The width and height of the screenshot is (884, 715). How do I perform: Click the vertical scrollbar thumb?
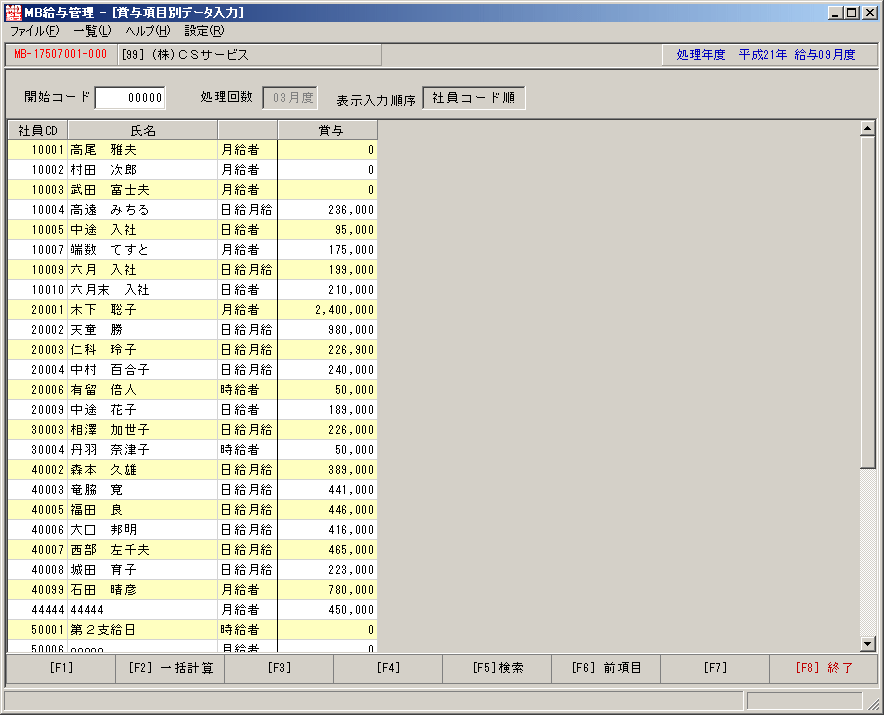[868, 302]
